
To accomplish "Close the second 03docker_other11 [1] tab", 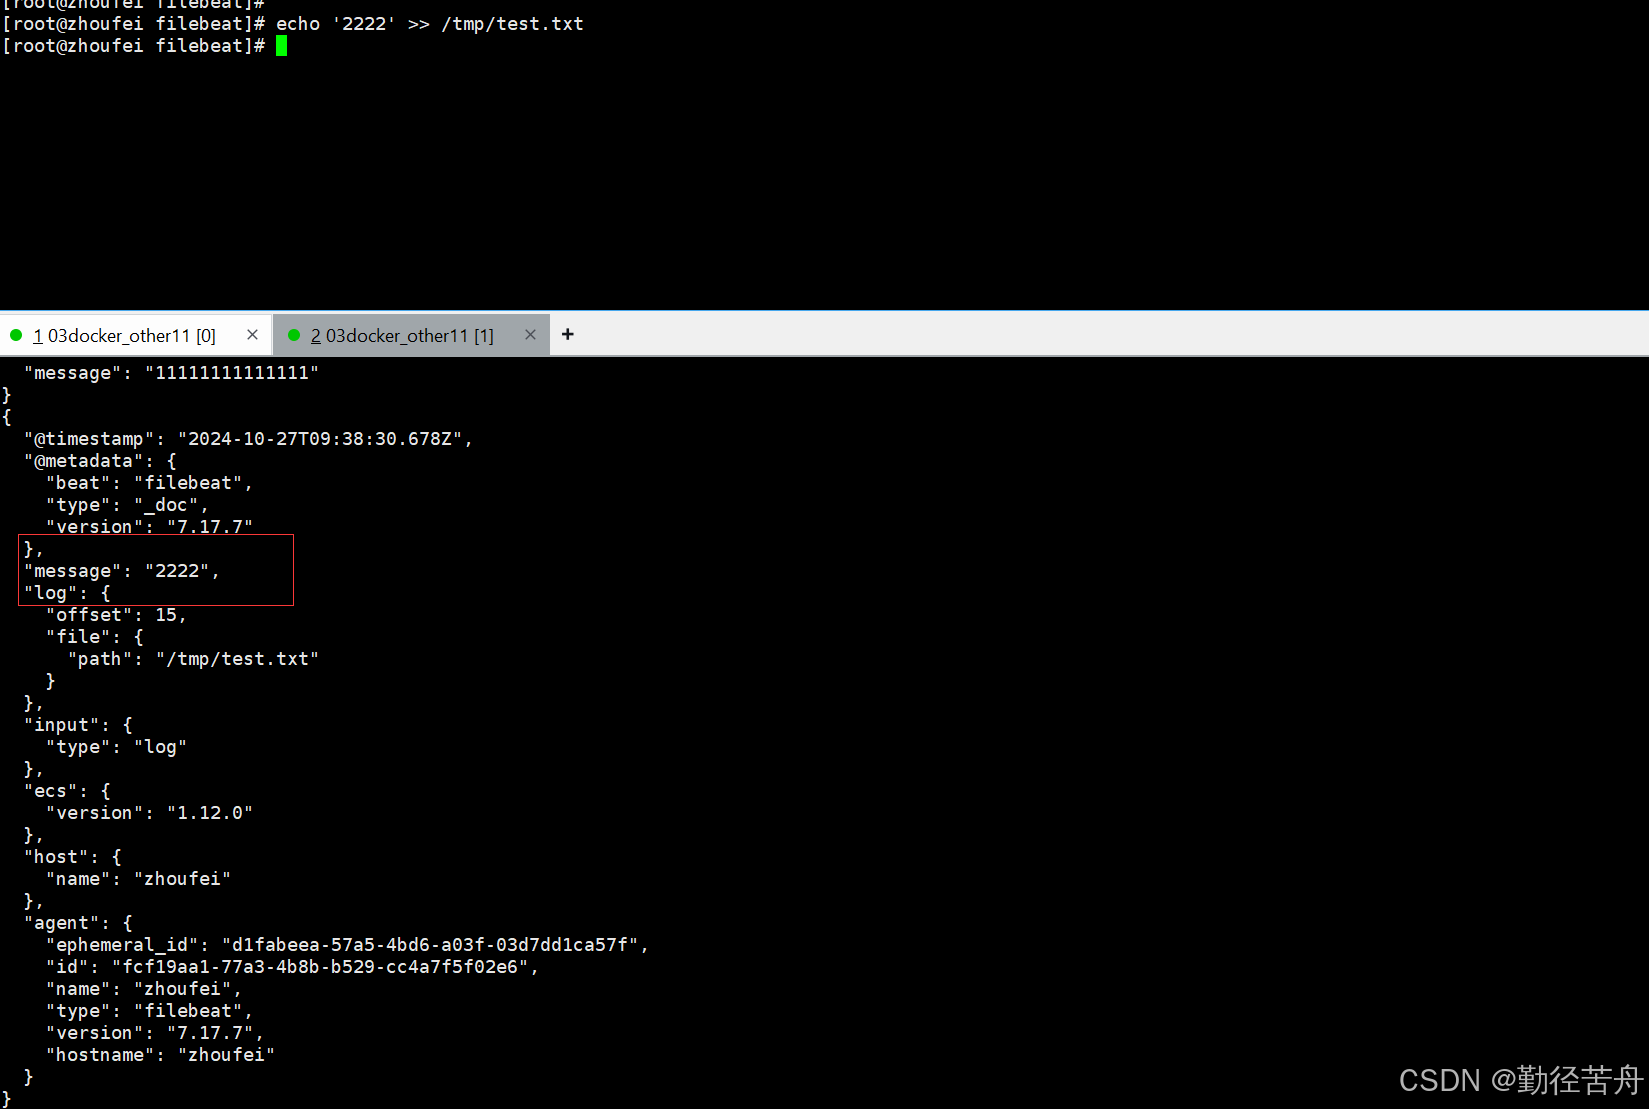I will (x=530, y=335).
